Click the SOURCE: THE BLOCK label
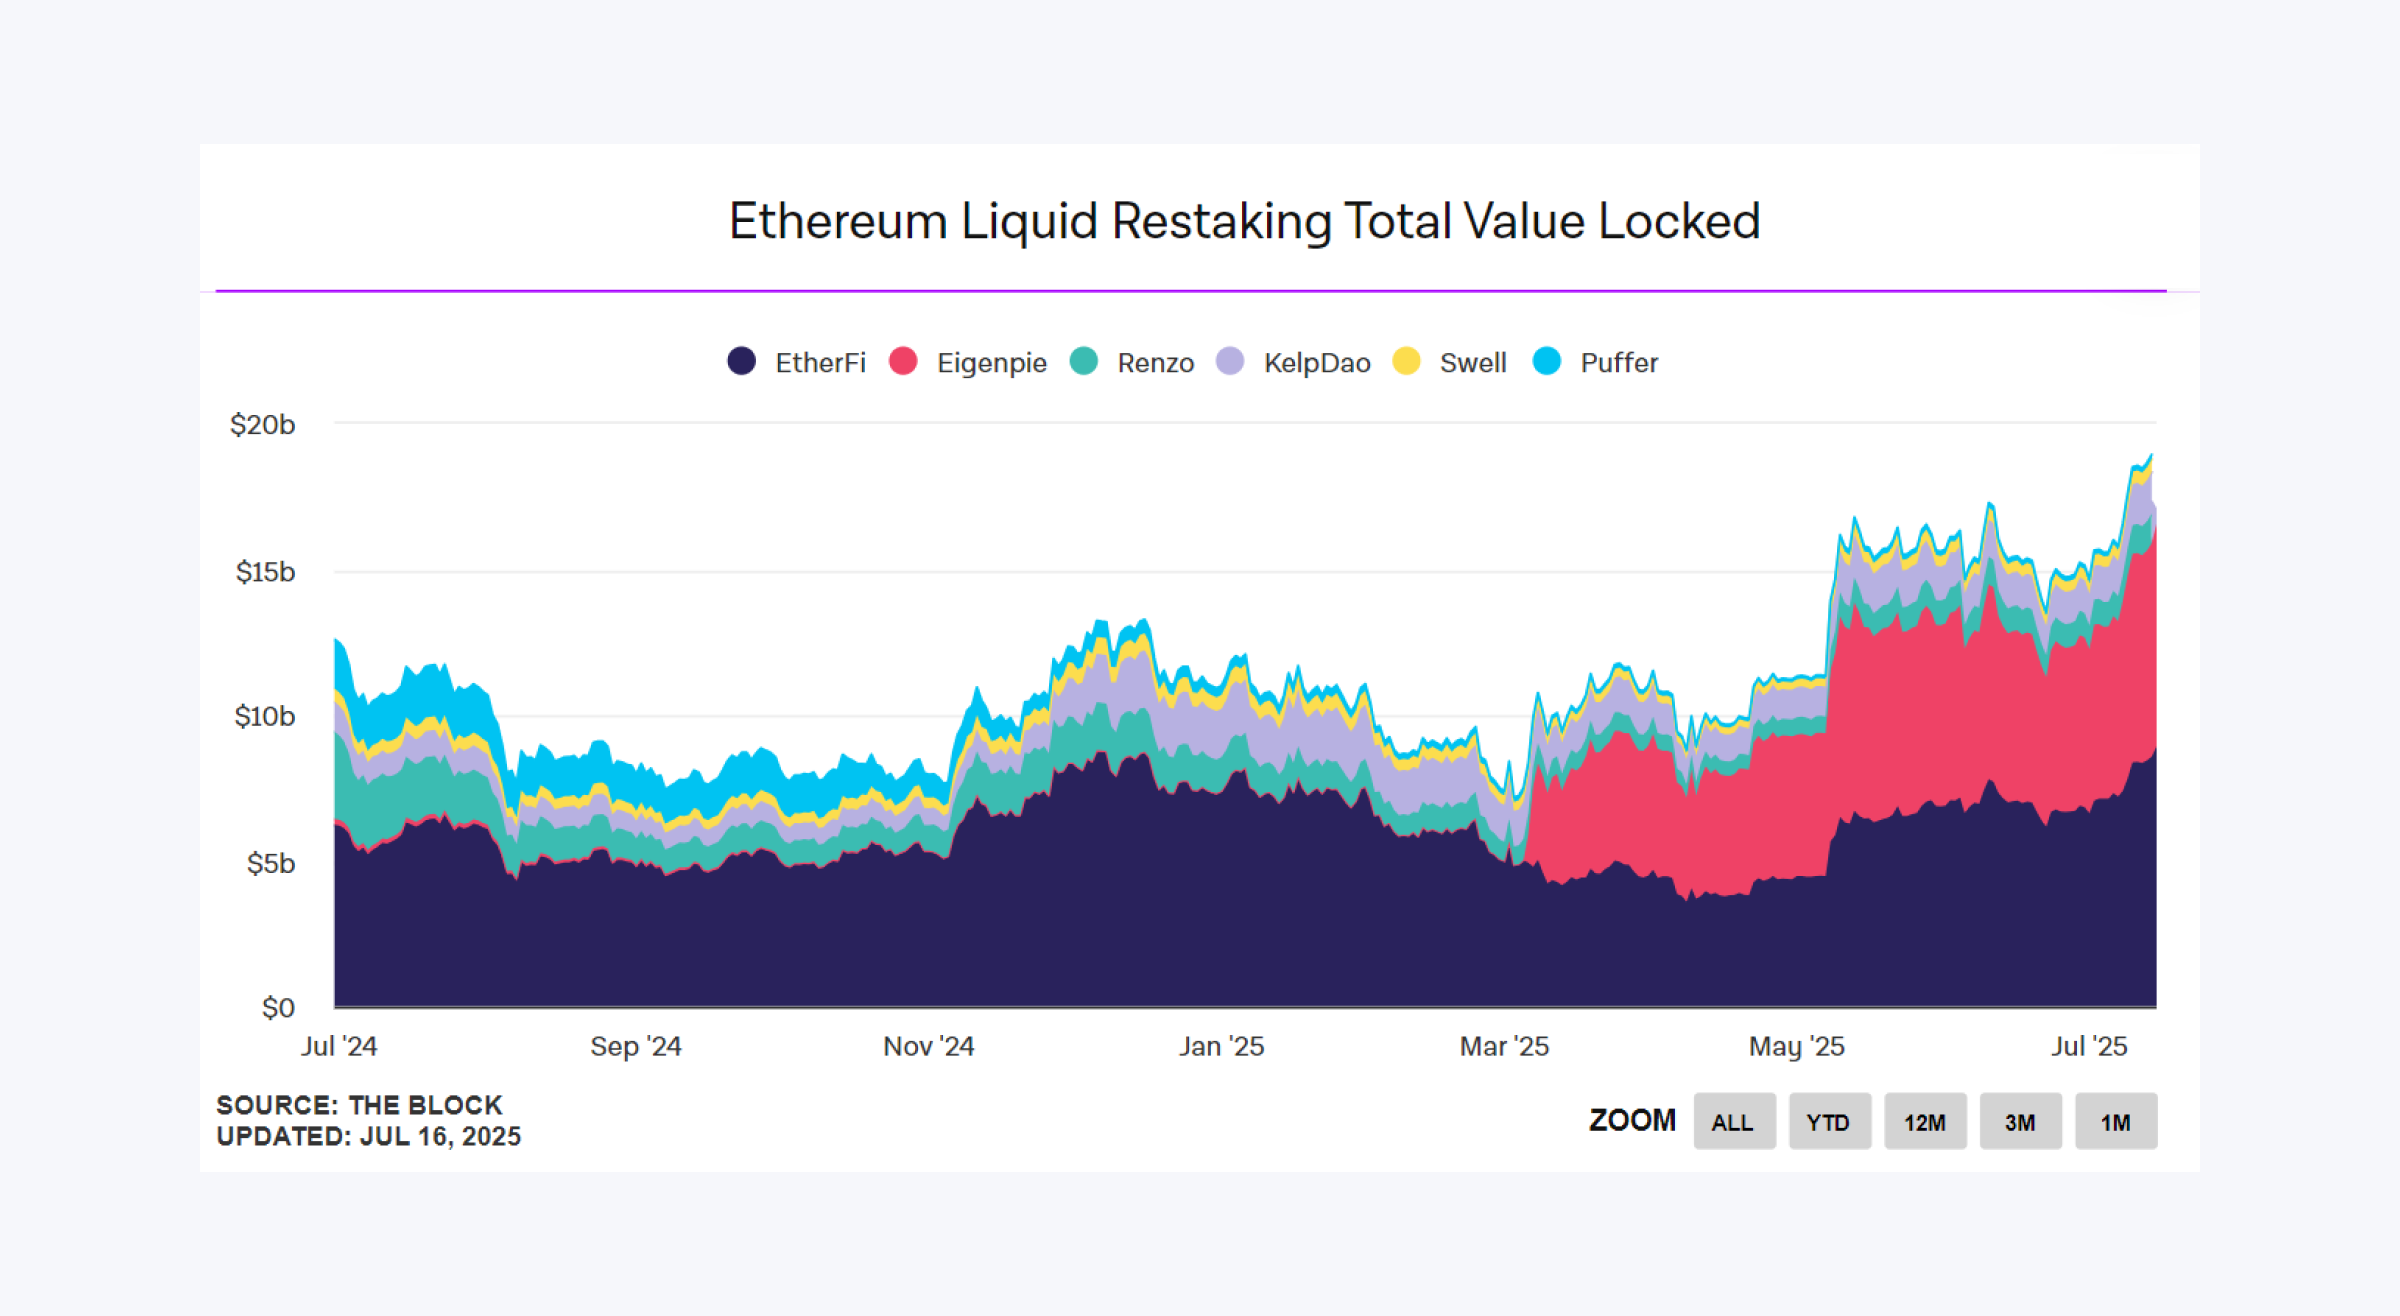2400x1316 pixels. pos(359,1105)
